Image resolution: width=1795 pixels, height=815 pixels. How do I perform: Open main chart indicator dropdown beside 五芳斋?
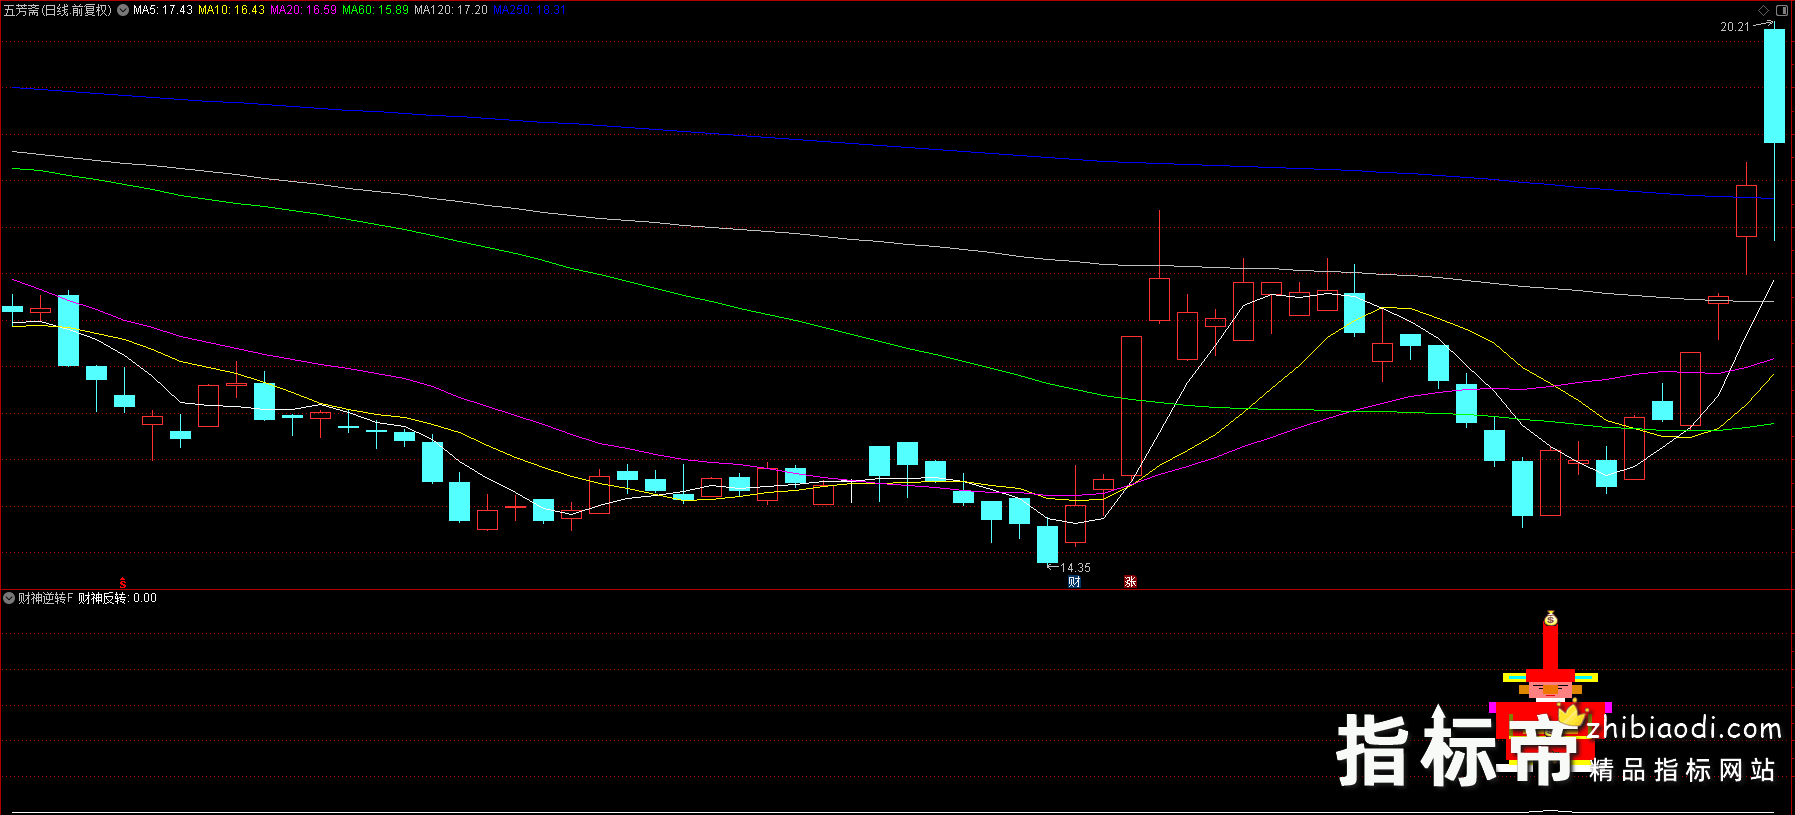(123, 10)
